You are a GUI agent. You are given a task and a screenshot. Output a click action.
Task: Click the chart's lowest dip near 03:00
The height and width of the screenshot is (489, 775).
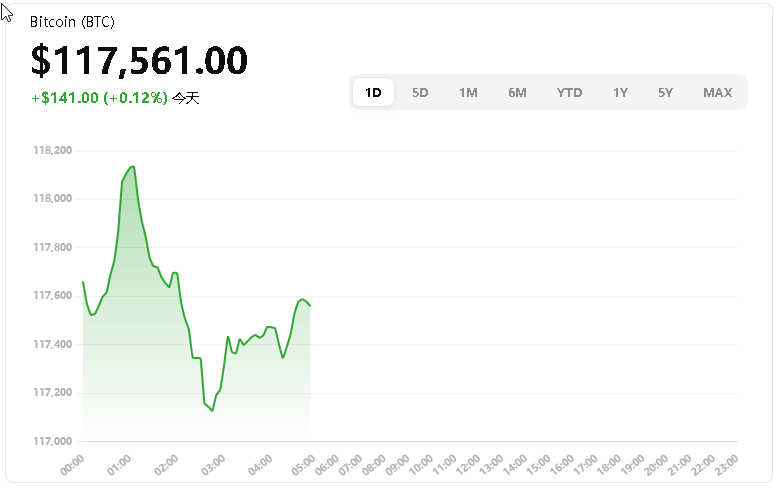212,410
